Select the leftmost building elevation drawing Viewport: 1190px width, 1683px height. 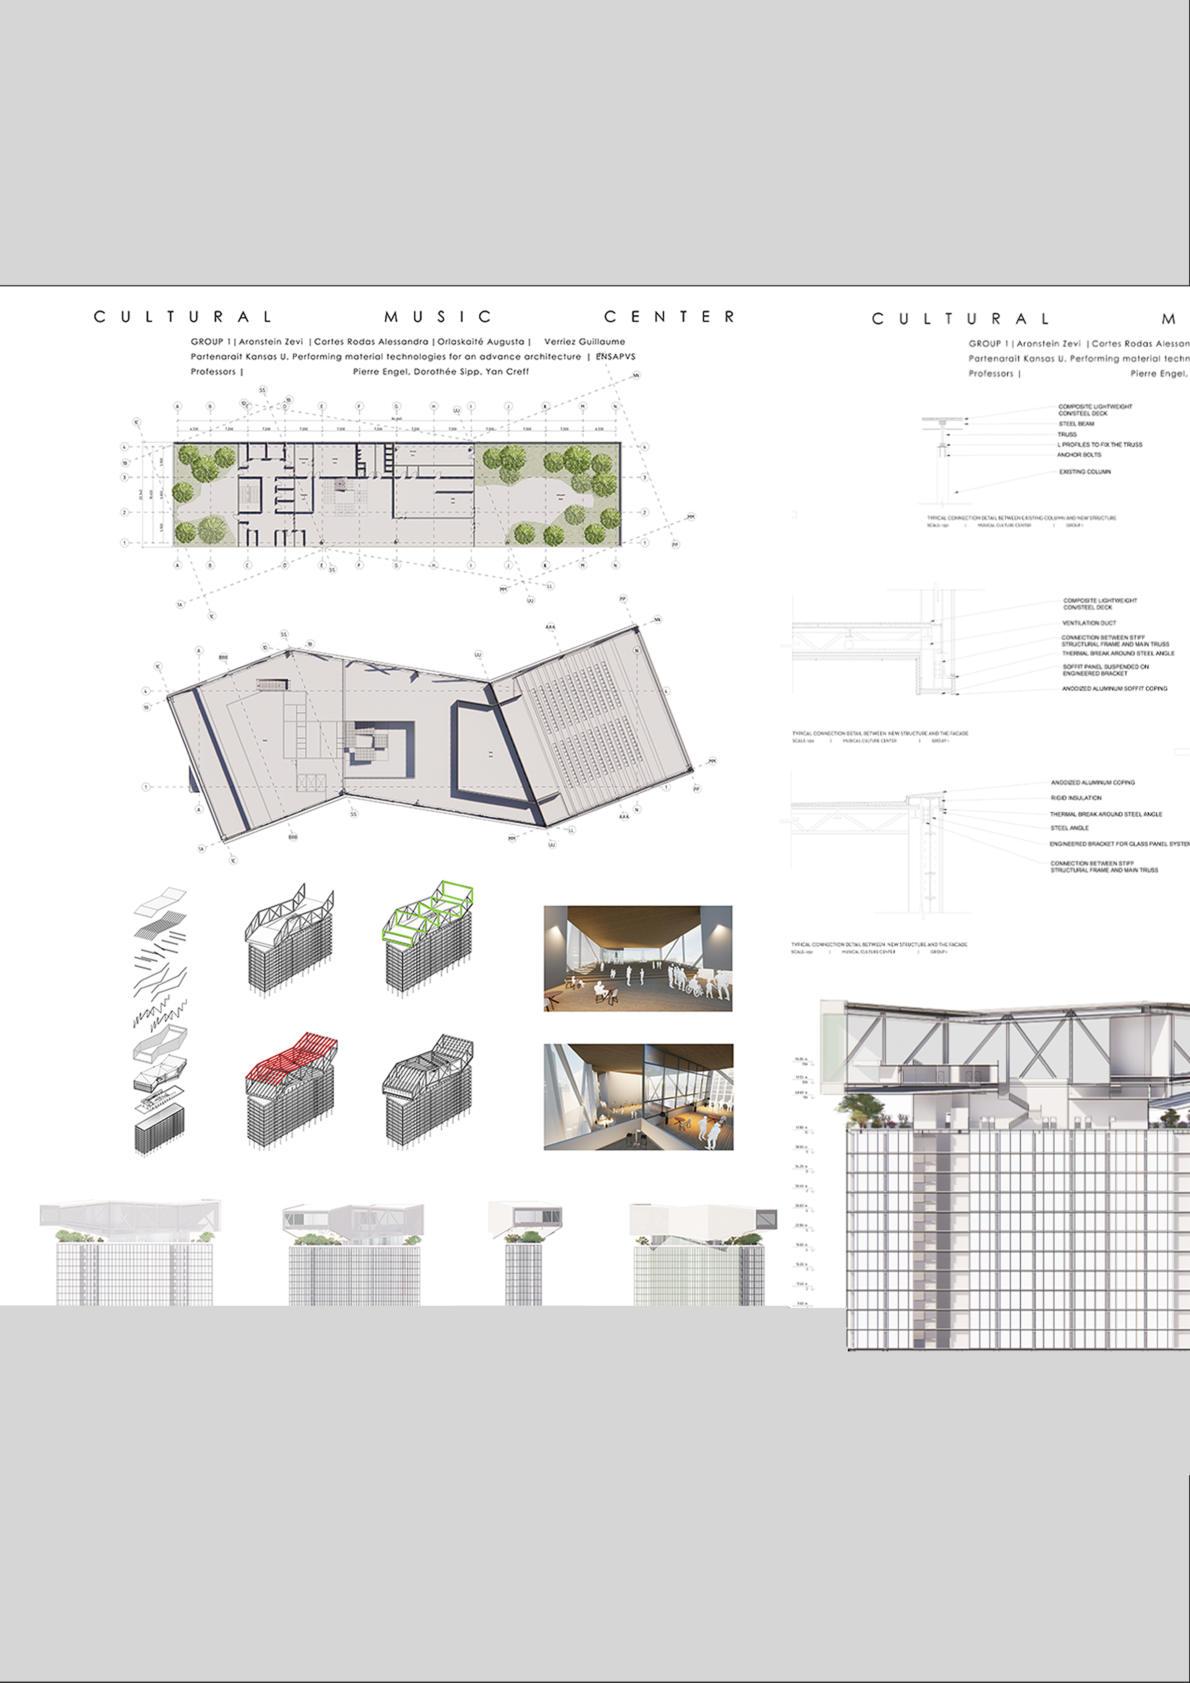click(x=132, y=1253)
